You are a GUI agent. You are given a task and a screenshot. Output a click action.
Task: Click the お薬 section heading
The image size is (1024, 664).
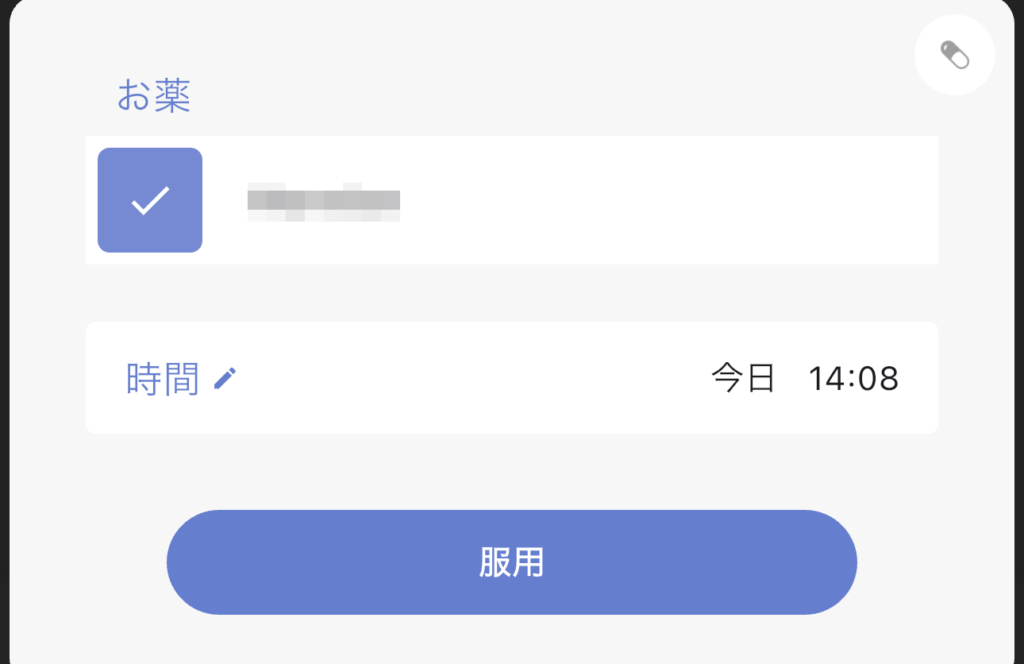tap(153, 95)
